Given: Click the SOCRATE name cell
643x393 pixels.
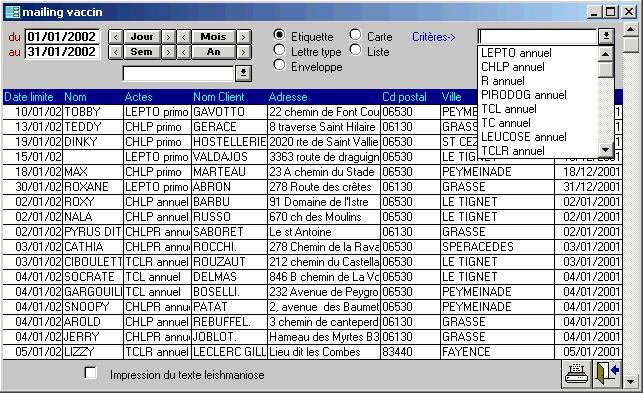Looking at the screenshot, I should 93,276.
